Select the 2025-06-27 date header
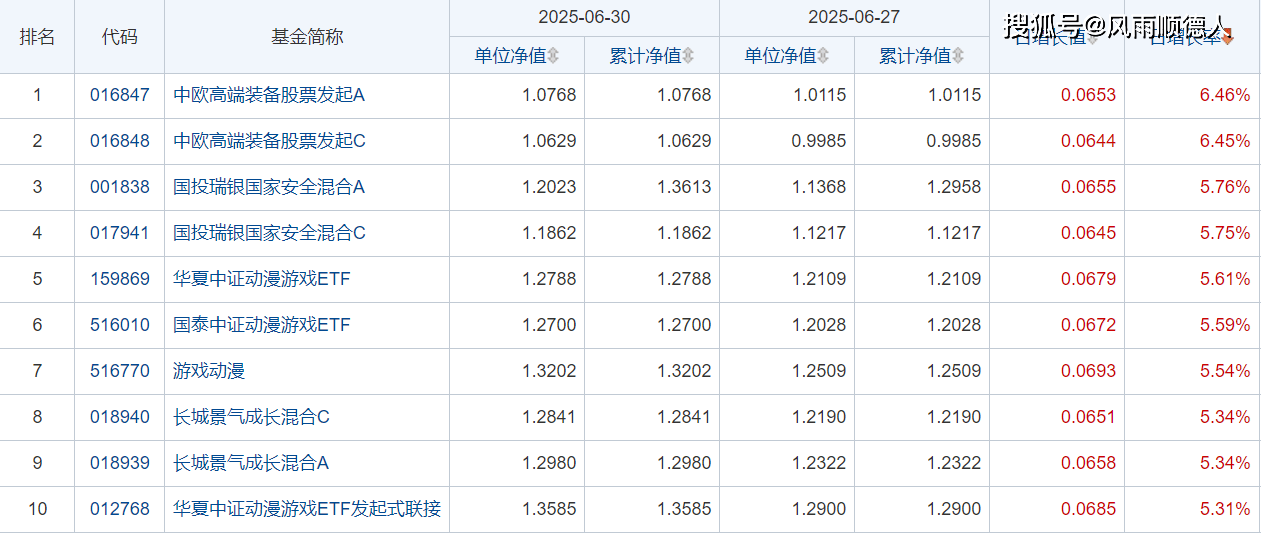 coord(854,18)
